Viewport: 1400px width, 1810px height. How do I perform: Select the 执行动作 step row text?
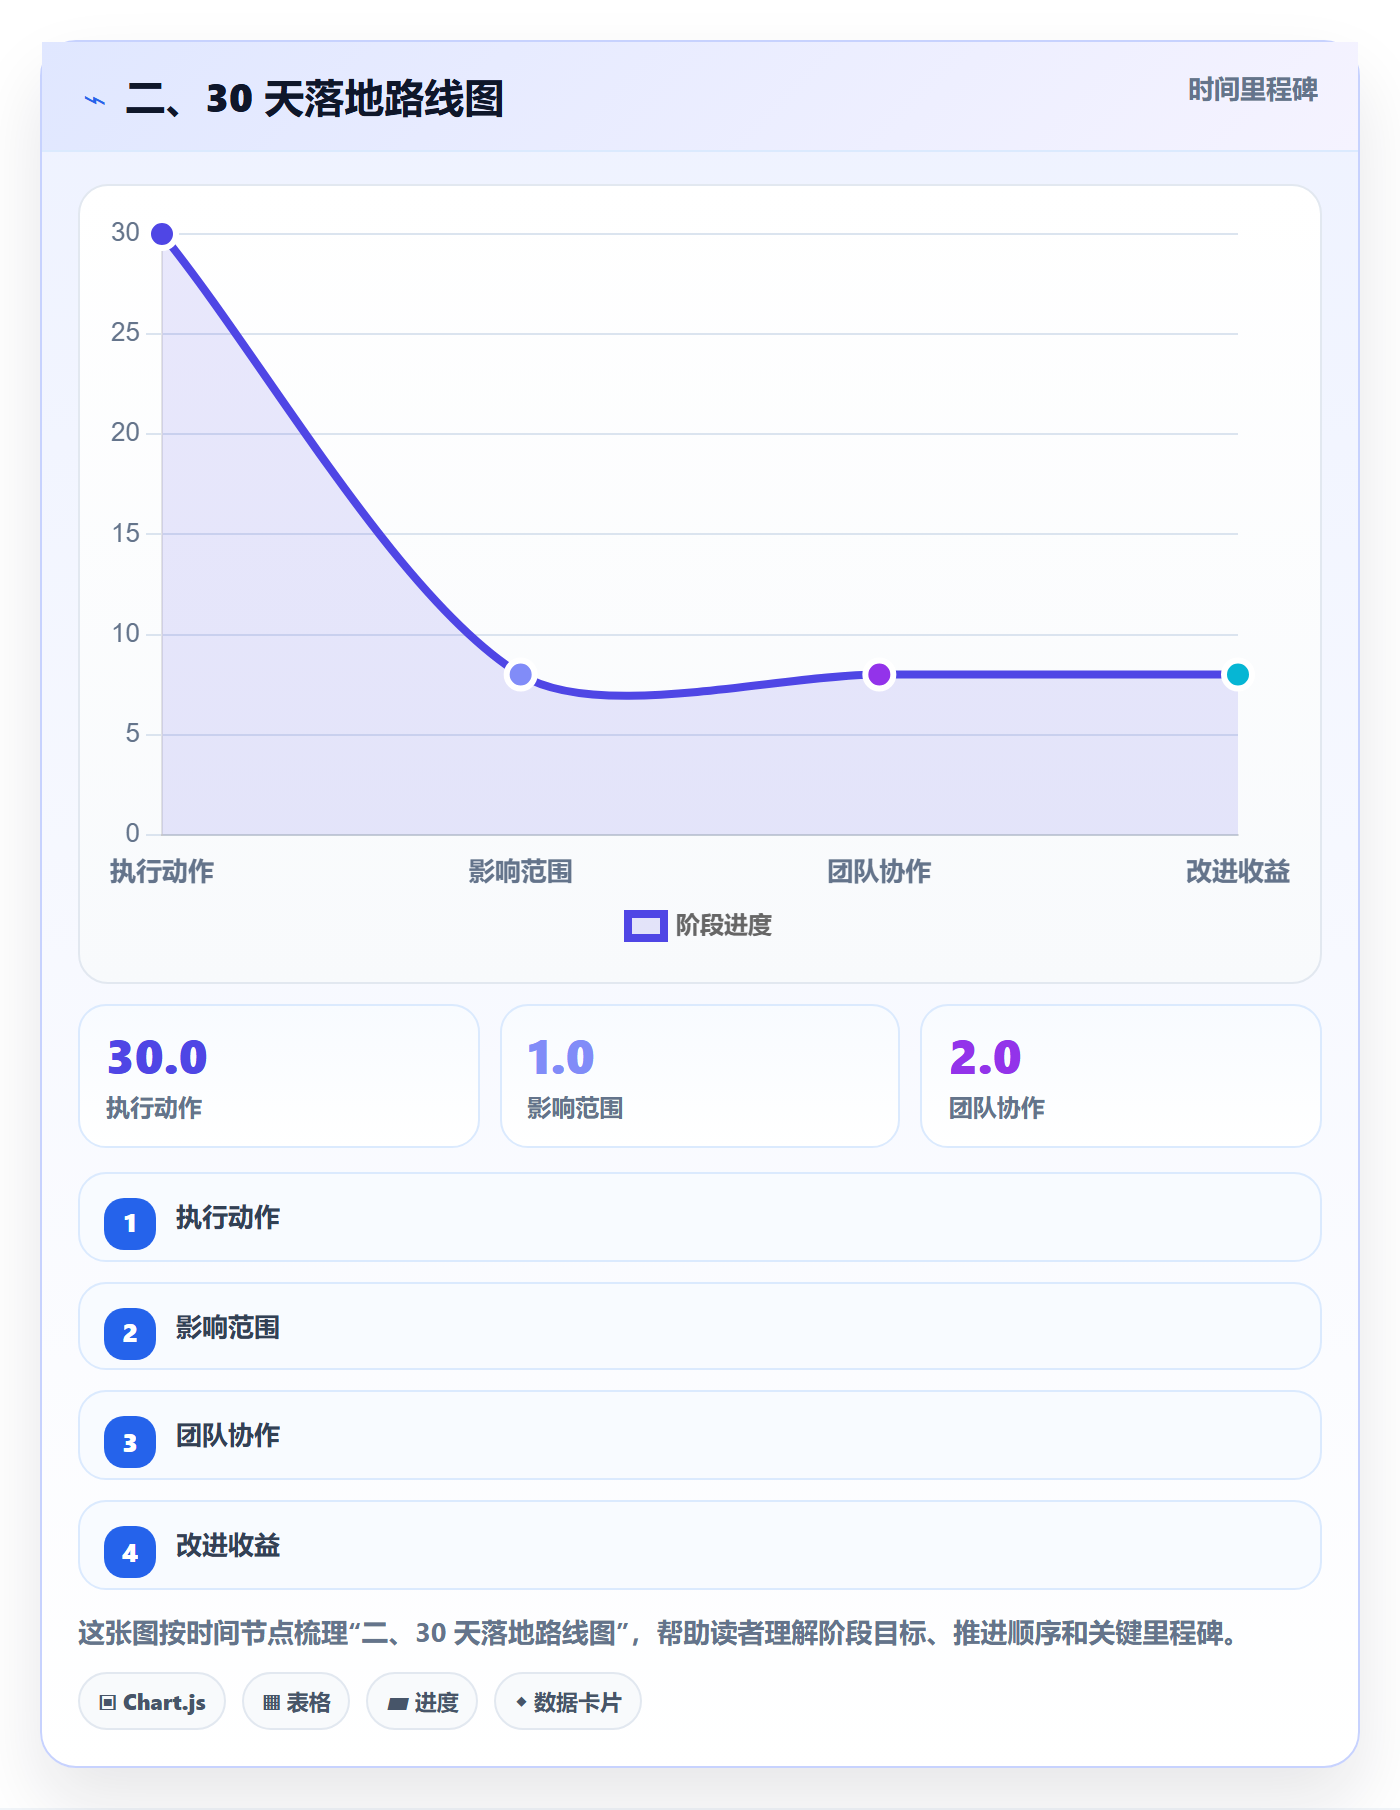click(228, 1218)
